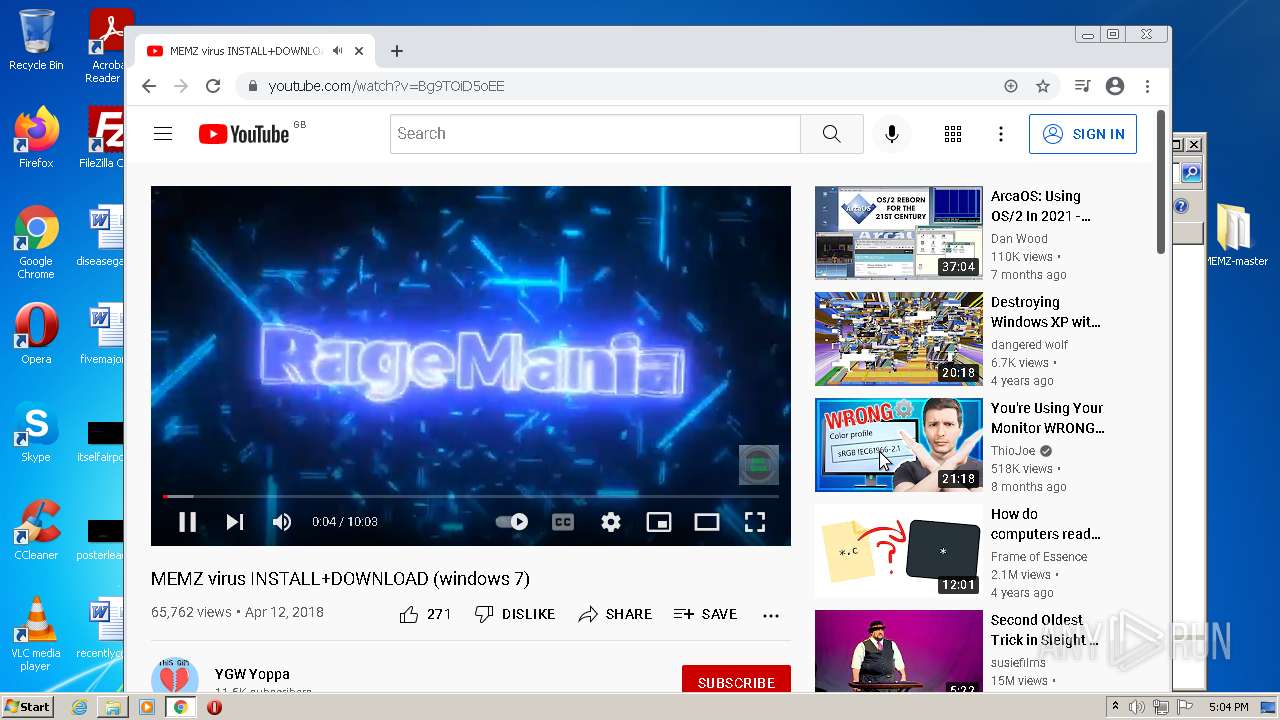Viewport: 1280px width, 720px height.
Task: Click the SIGN IN button
Action: pyautogui.click(x=1083, y=134)
